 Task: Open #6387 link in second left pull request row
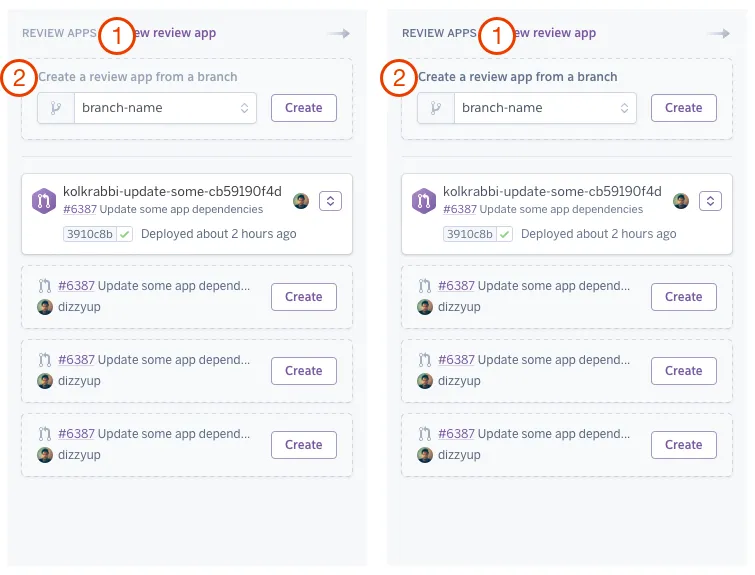click(76, 360)
